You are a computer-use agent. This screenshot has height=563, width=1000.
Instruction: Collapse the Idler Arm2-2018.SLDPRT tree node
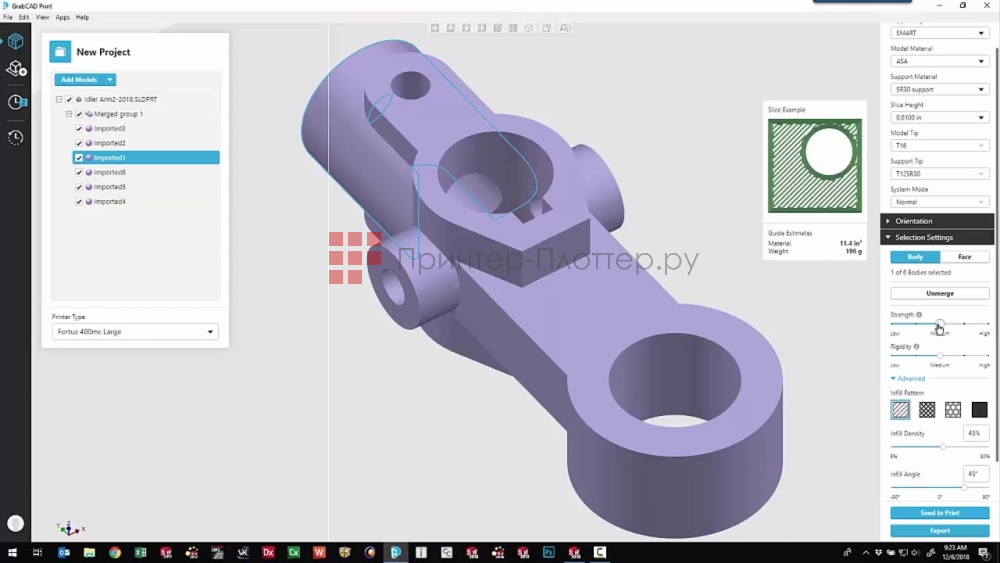(x=59, y=99)
